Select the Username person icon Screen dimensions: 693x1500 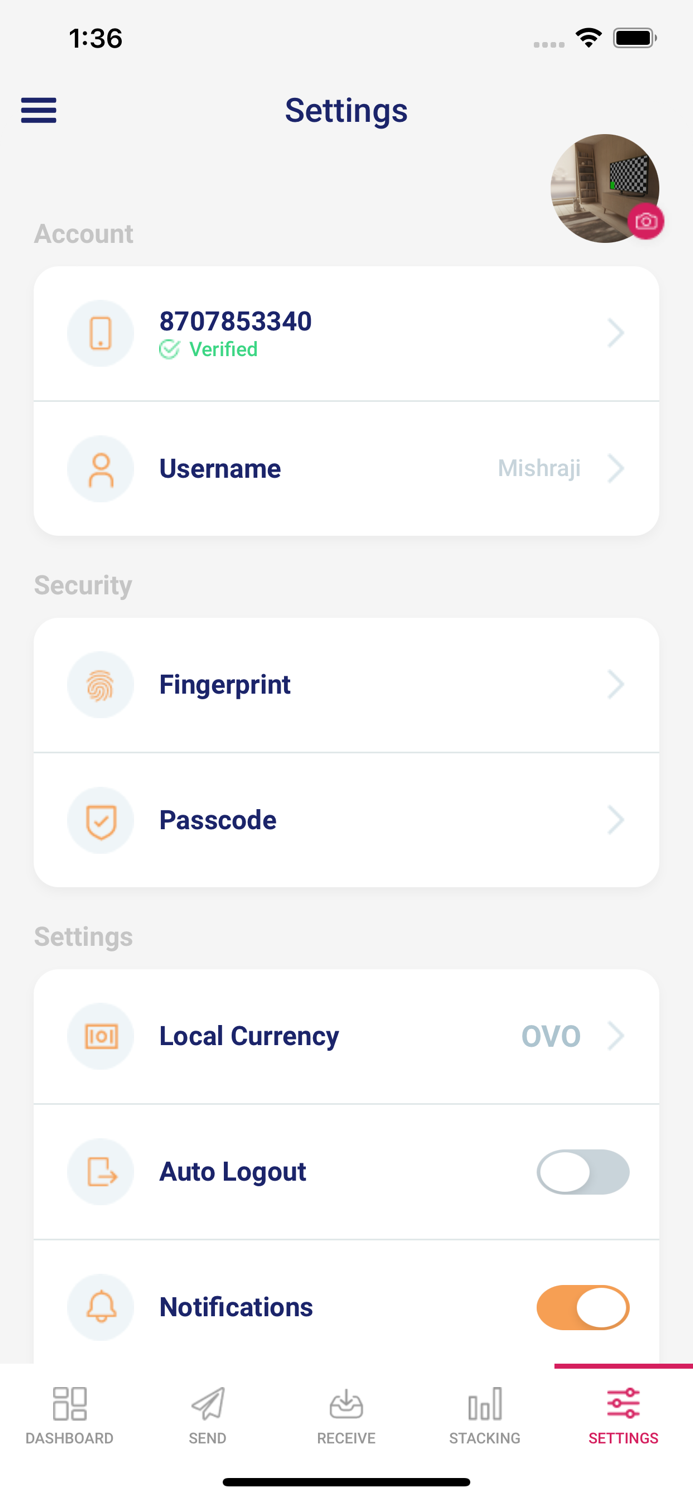[100, 468]
